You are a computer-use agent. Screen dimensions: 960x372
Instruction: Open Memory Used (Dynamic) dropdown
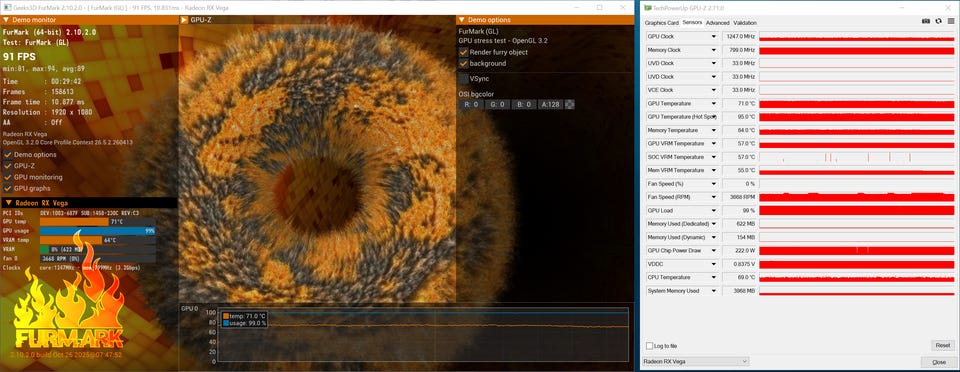point(713,237)
